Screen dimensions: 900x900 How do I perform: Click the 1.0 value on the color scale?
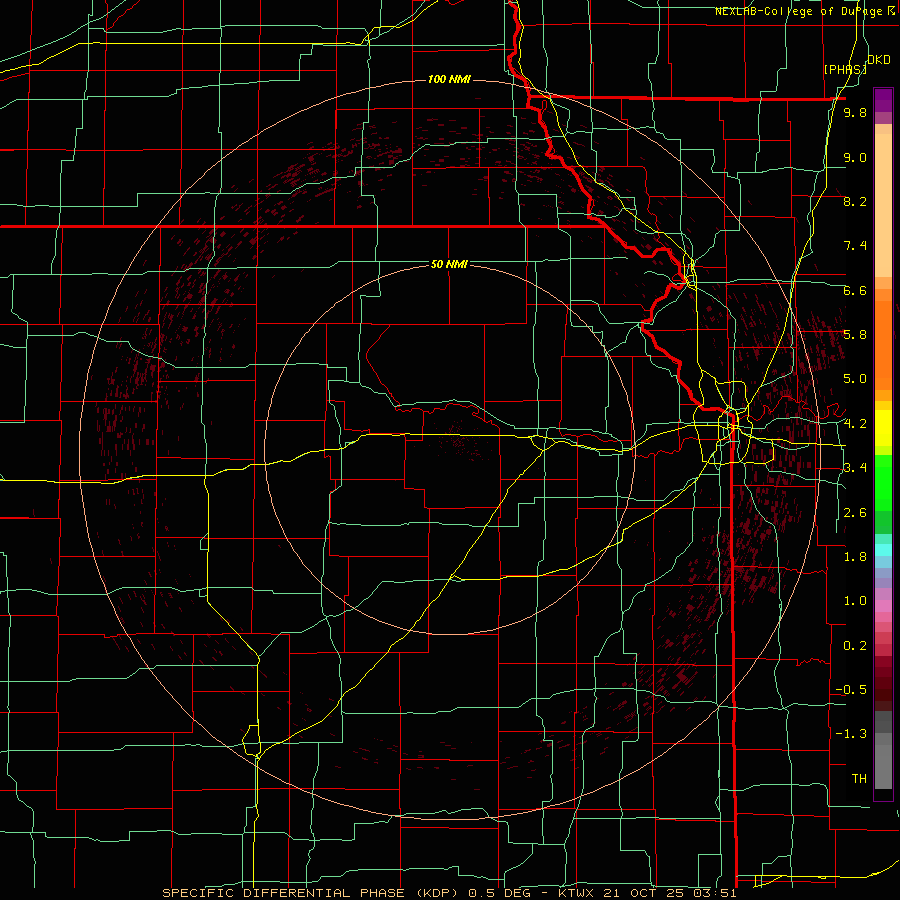click(855, 601)
